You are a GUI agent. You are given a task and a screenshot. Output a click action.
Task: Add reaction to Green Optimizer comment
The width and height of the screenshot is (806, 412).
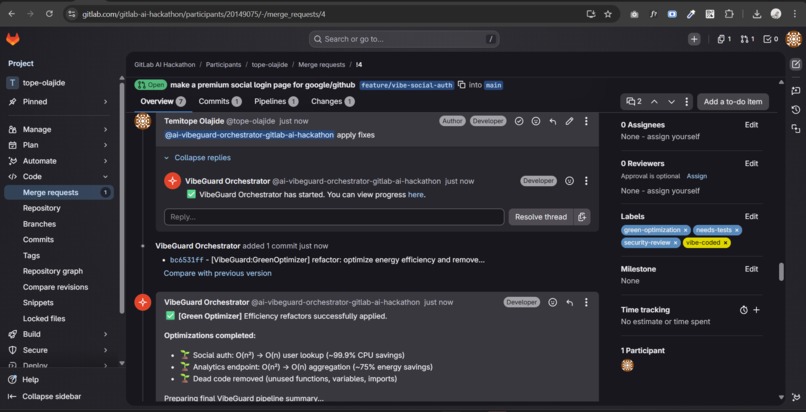pyautogui.click(x=553, y=303)
